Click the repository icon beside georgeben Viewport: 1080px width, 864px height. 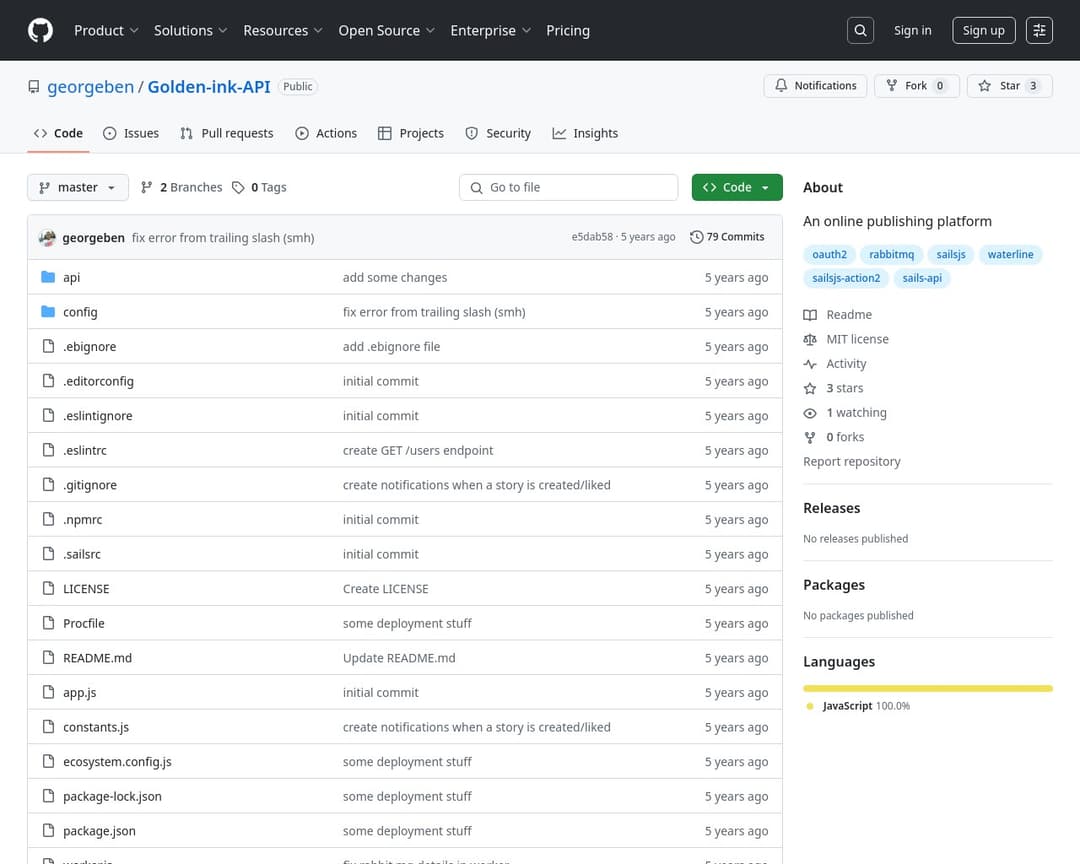[x=34, y=87]
